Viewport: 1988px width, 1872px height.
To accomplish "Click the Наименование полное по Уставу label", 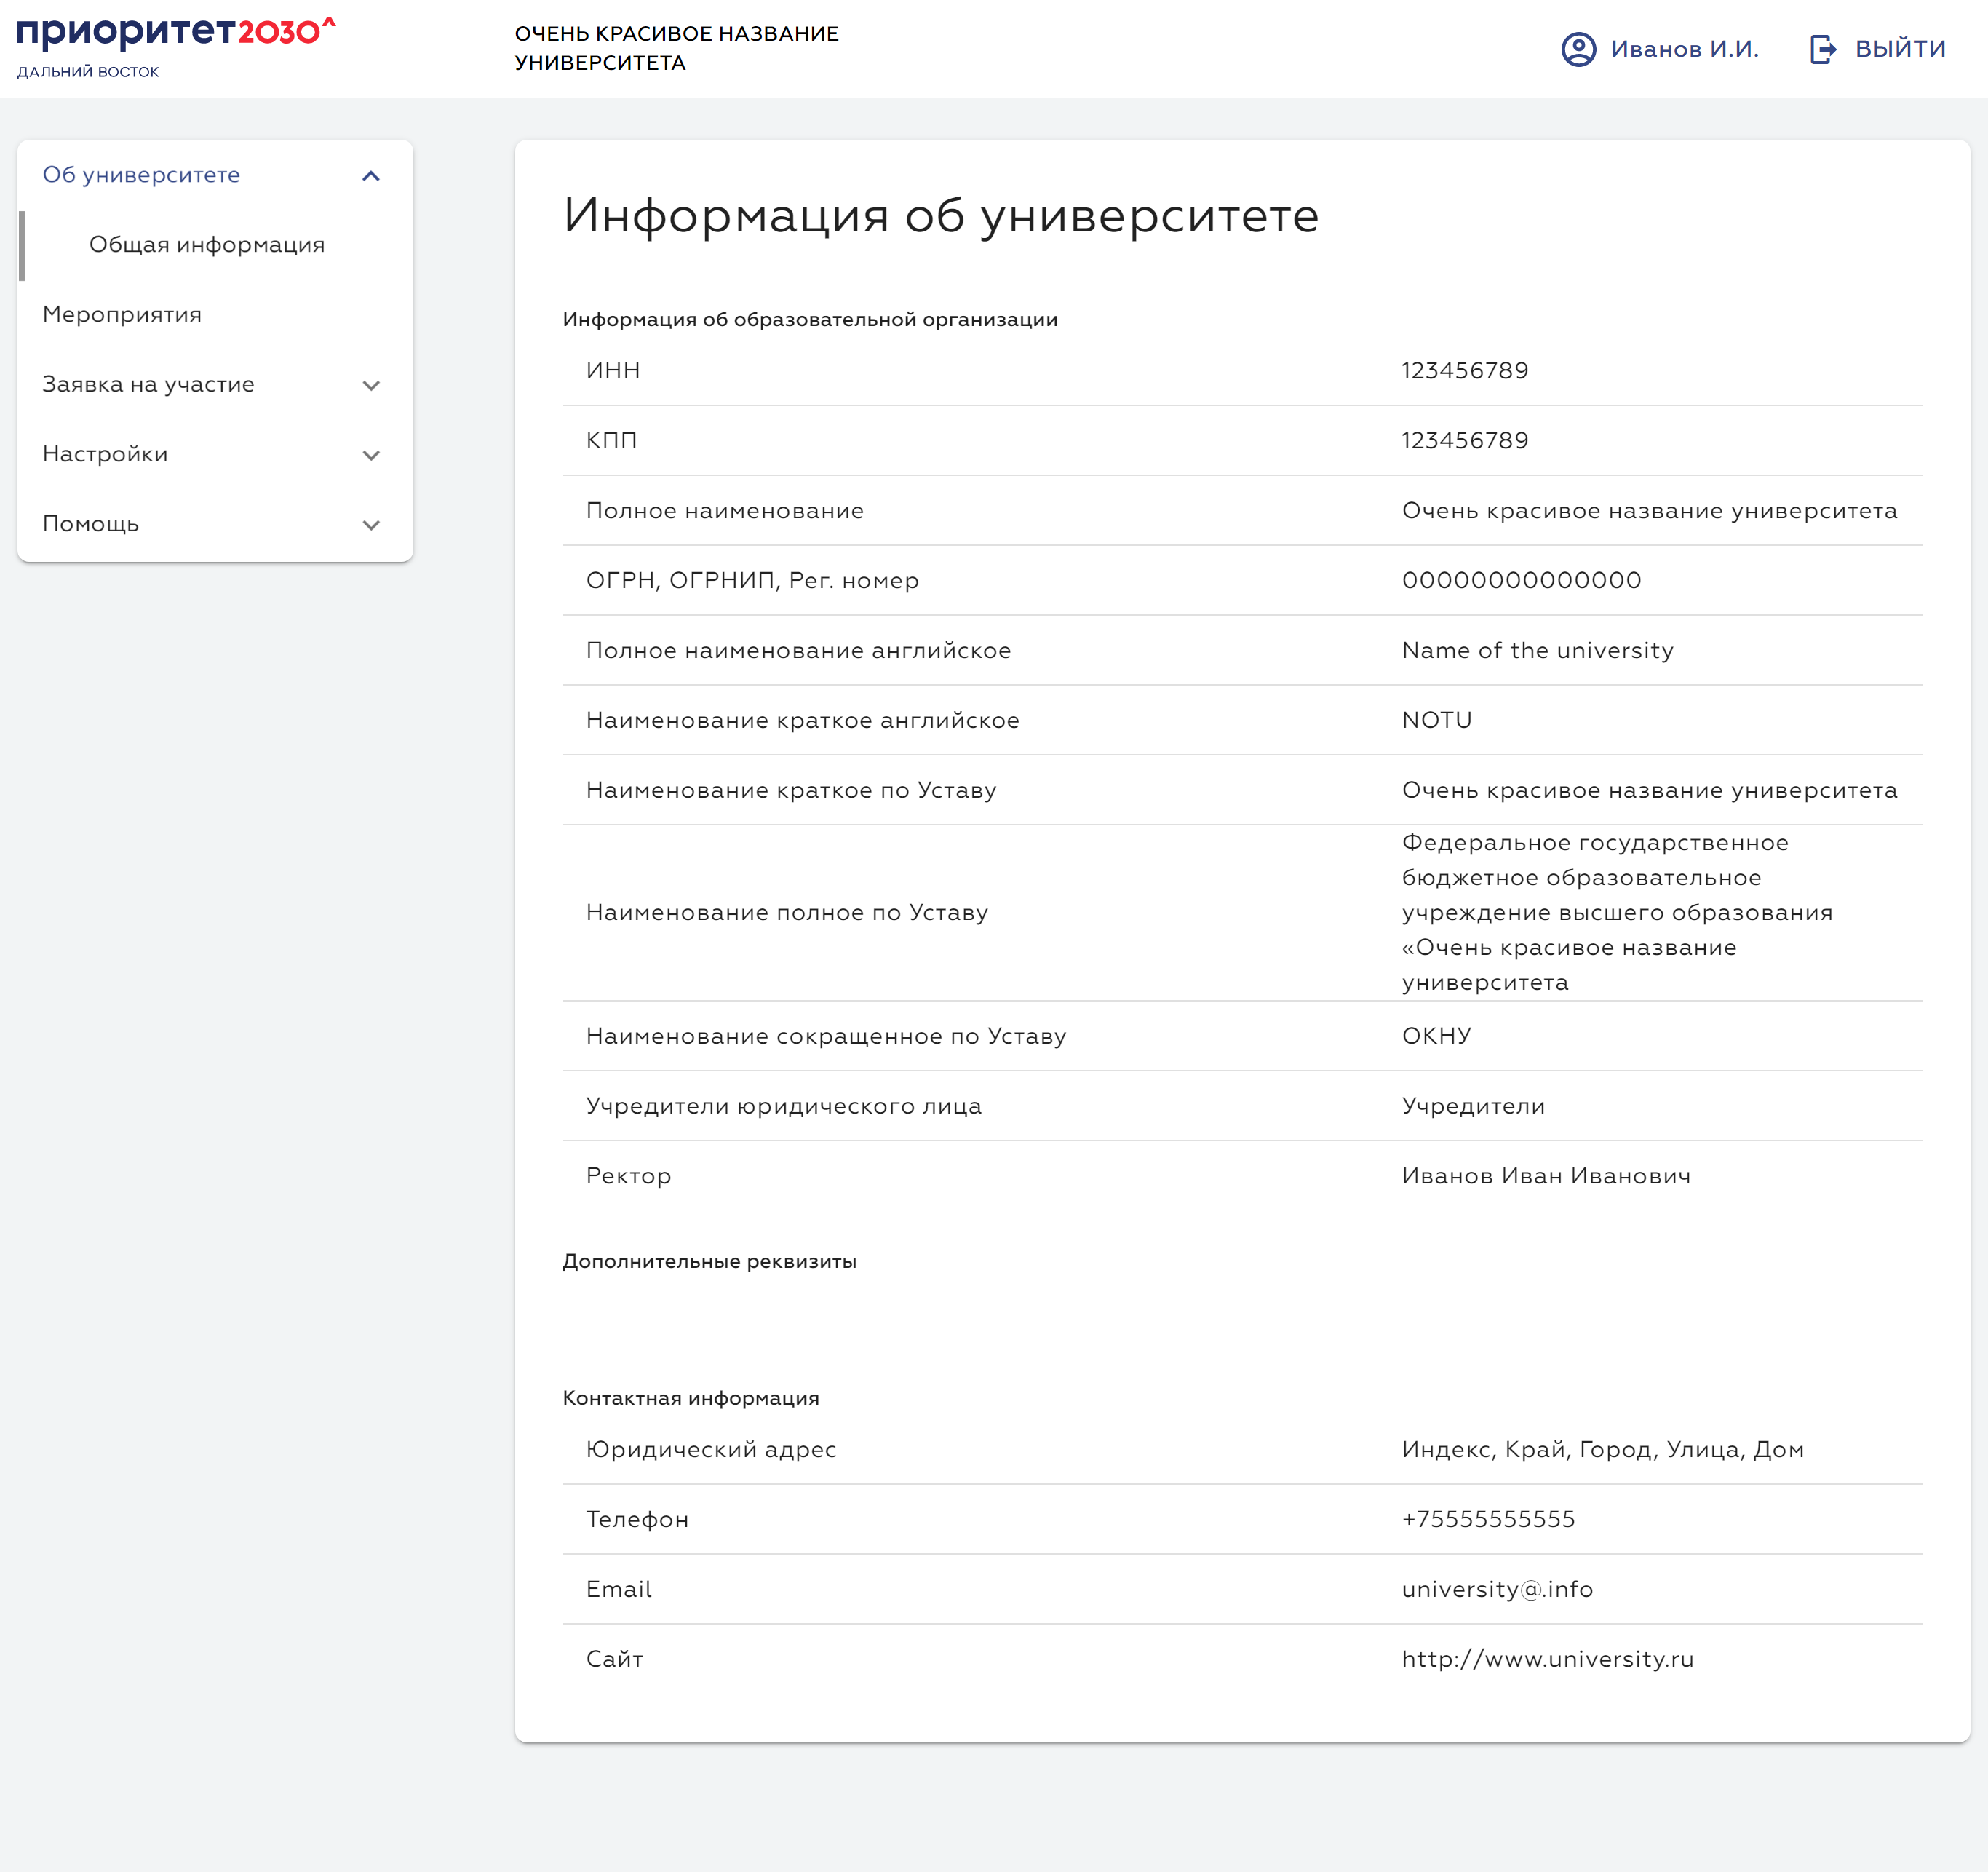I will coord(787,913).
